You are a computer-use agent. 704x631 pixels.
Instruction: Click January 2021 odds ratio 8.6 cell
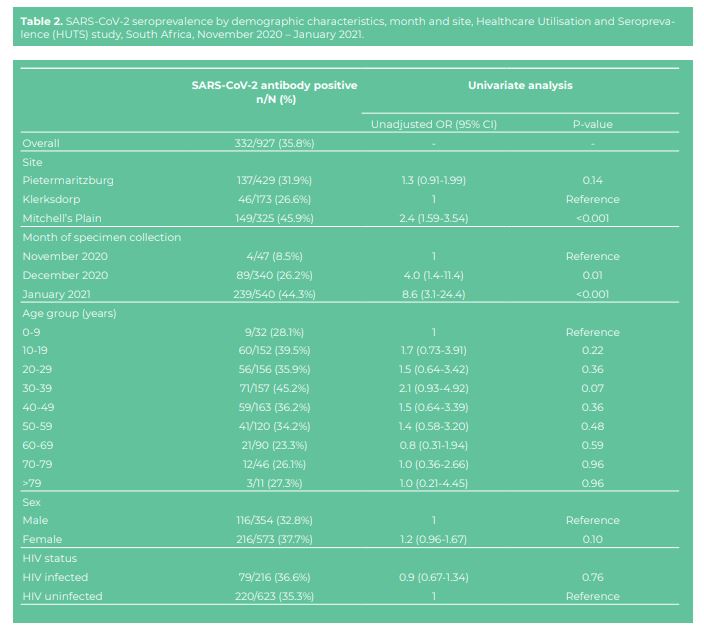(433, 295)
